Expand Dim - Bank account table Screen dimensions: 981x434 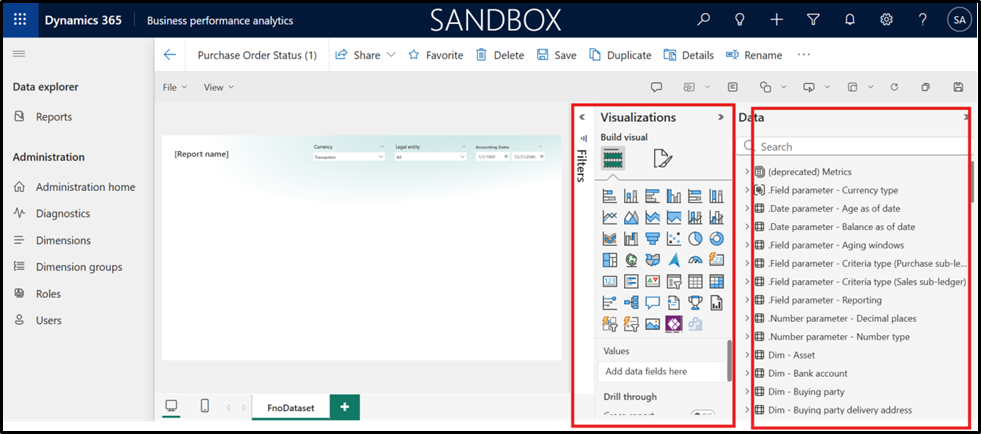pos(747,373)
